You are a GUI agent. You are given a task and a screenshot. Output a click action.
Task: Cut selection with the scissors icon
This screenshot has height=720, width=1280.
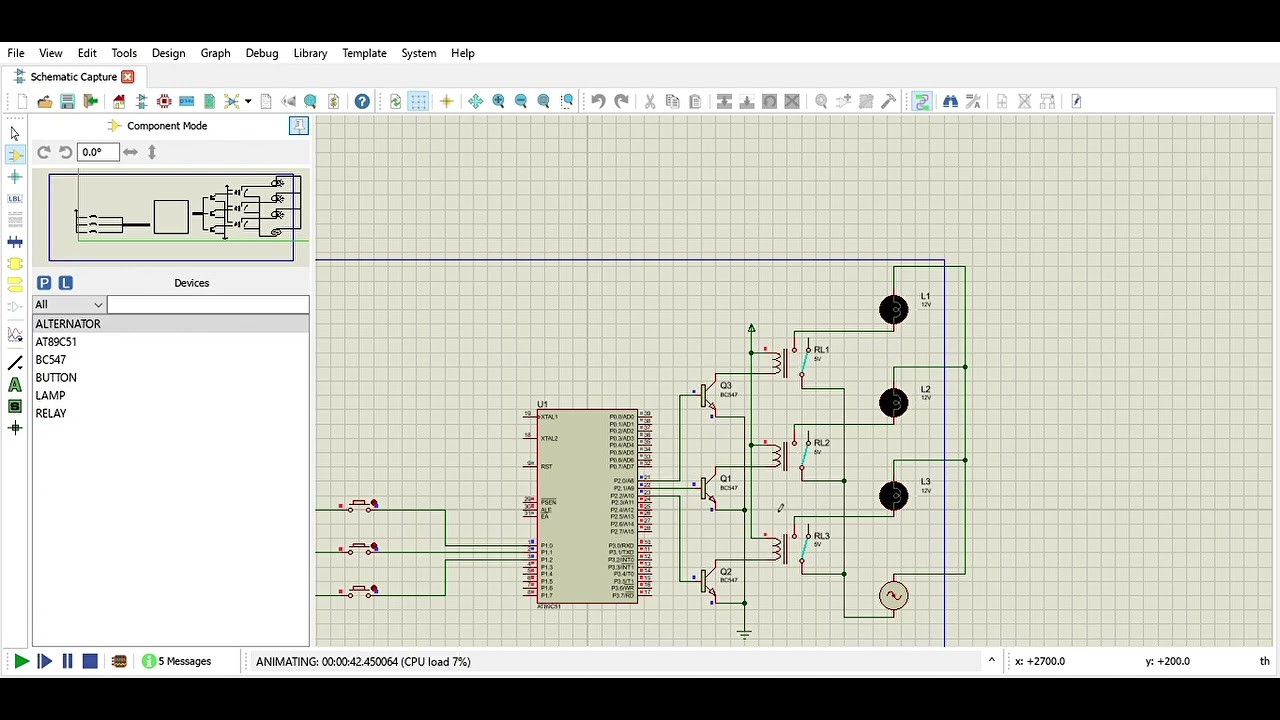(649, 101)
